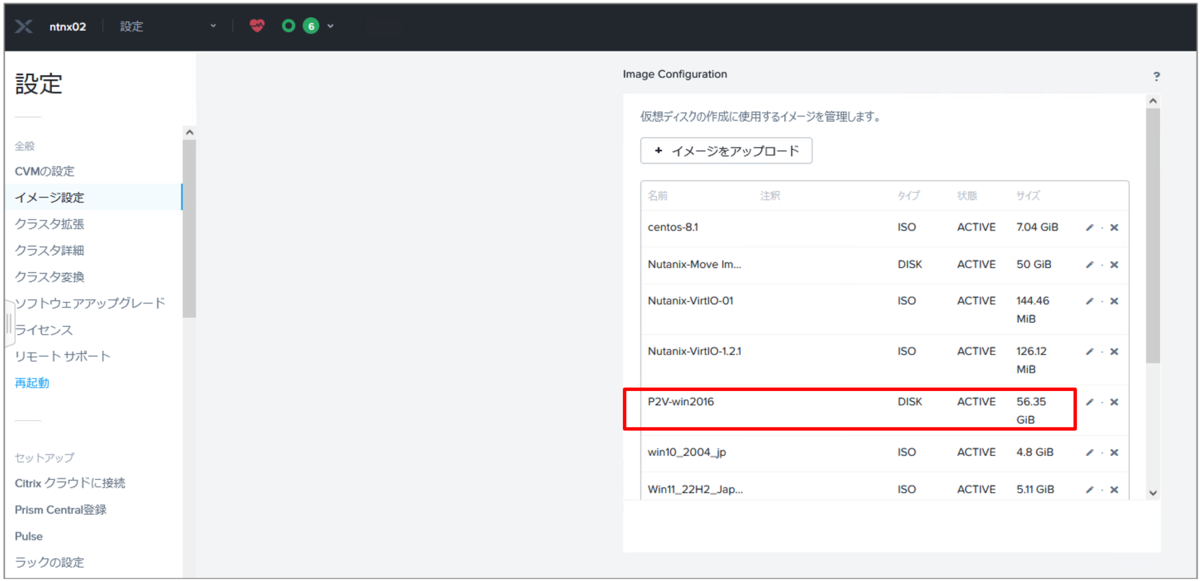Click the イメージをアップロード button
This screenshot has width=1200, height=581.
(x=726, y=151)
